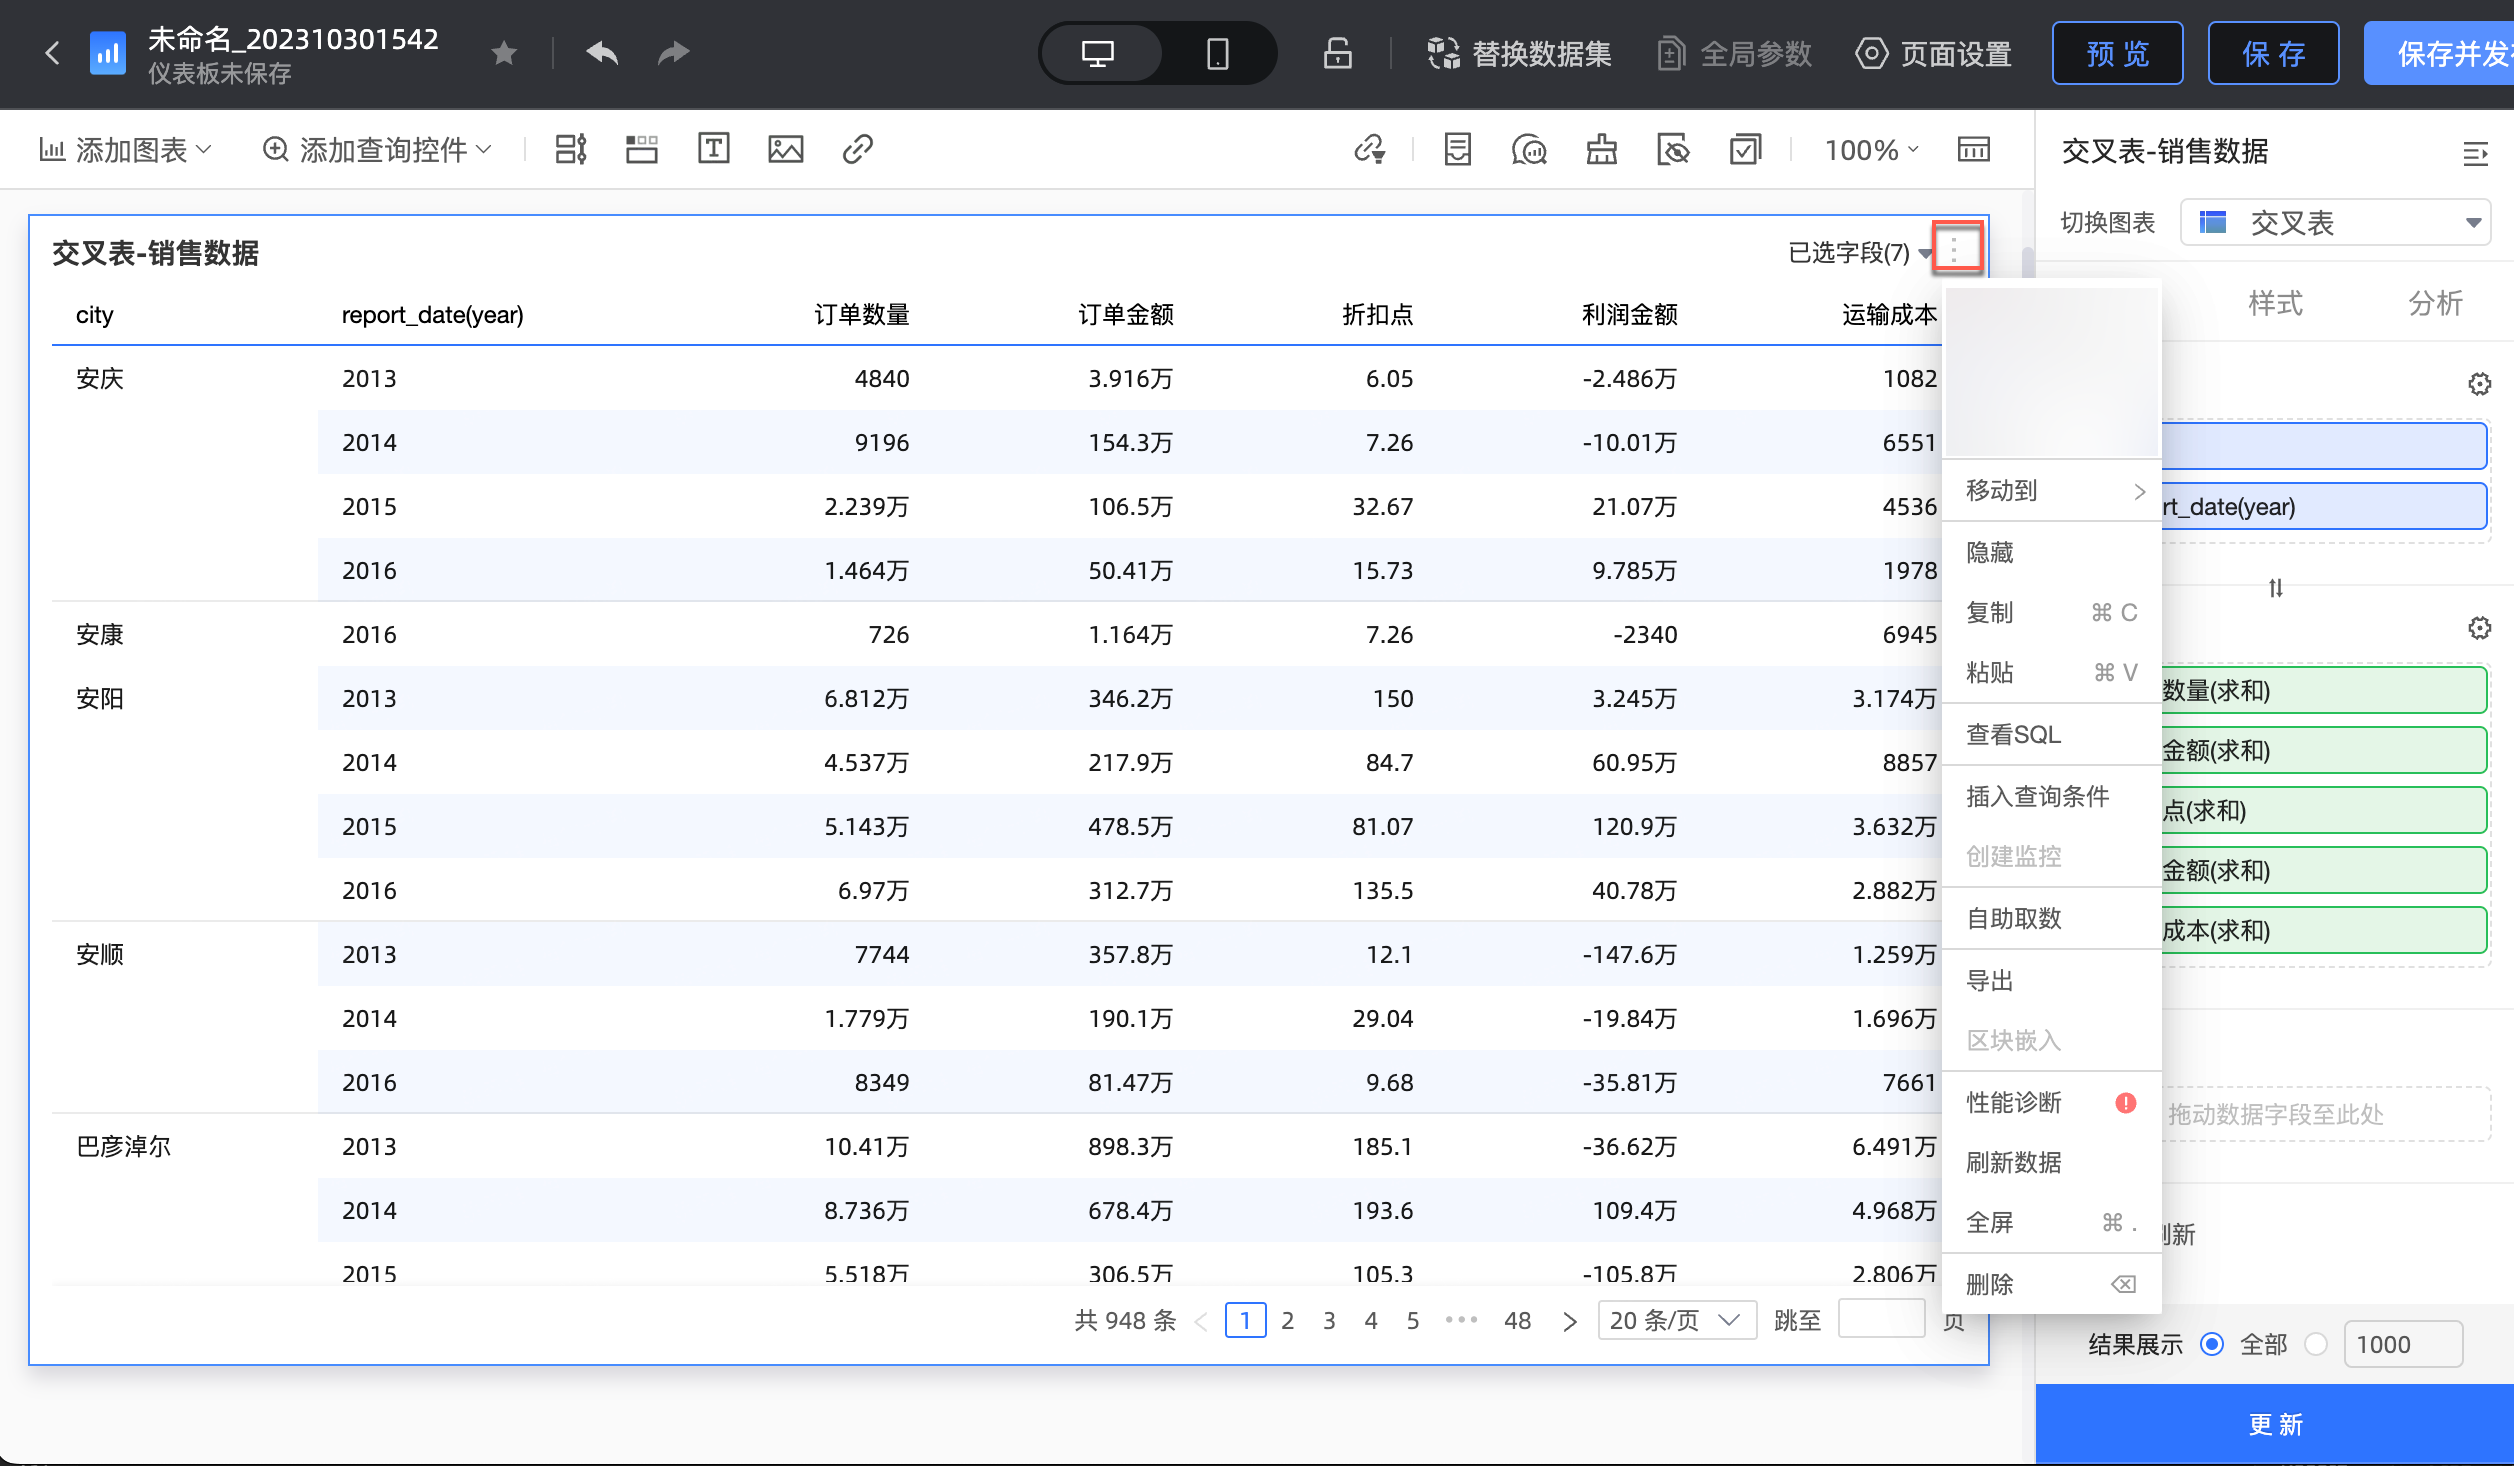Open the Move To (移动到) submenu
Image resolution: width=2514 pixels, height=1466 pixels.
(2052, 491)
